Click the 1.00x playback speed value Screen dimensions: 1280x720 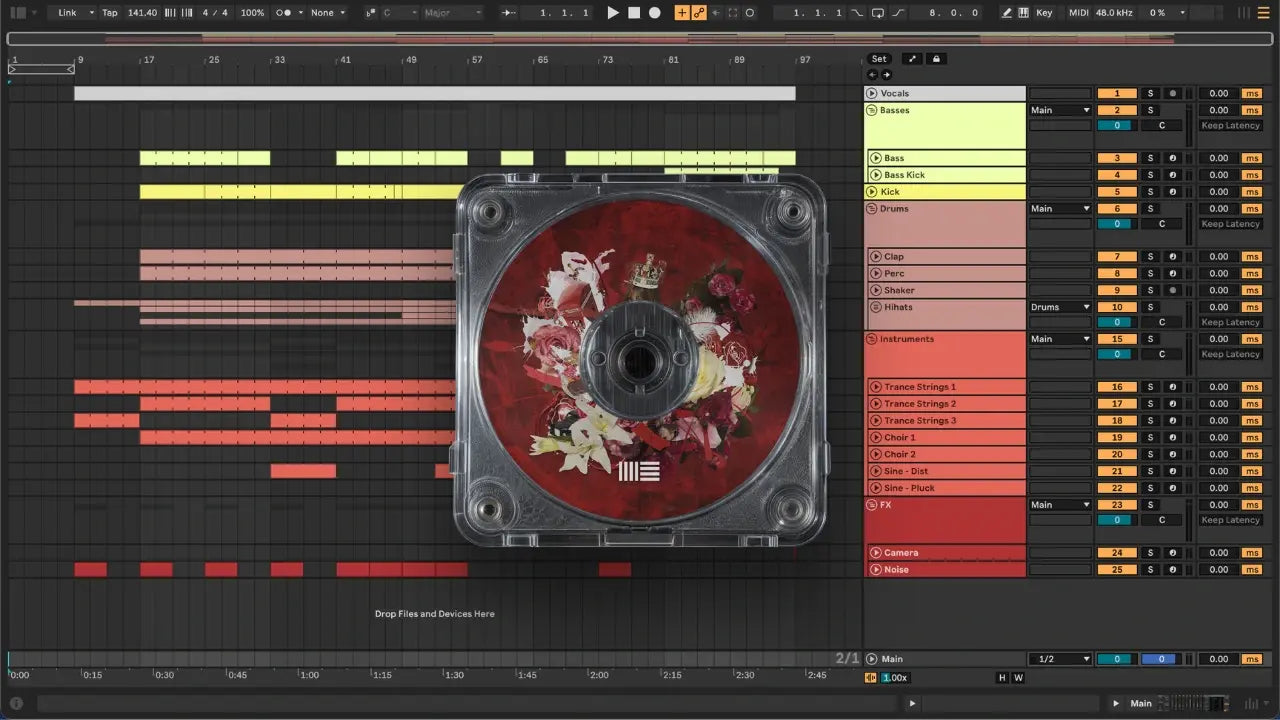tap(895, 678)
